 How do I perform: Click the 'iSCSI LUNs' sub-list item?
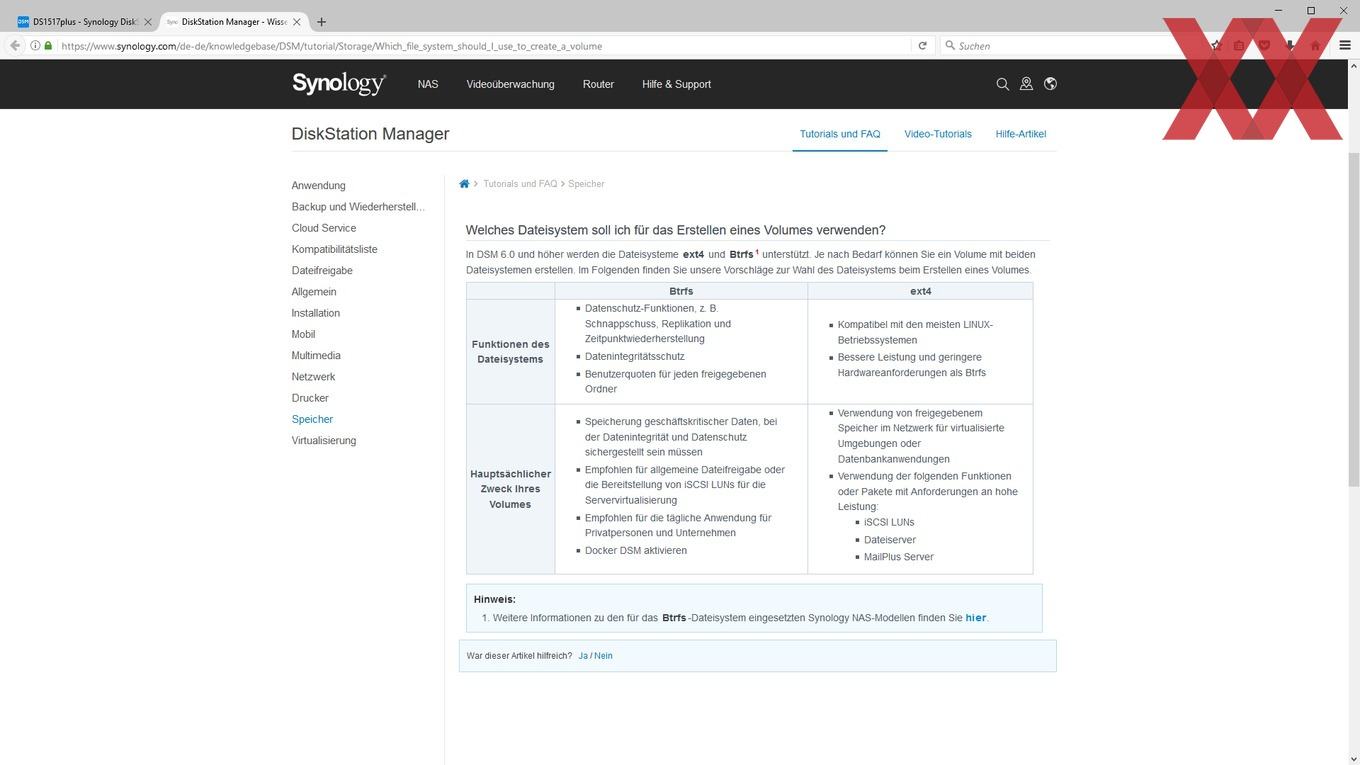point(889,522)
